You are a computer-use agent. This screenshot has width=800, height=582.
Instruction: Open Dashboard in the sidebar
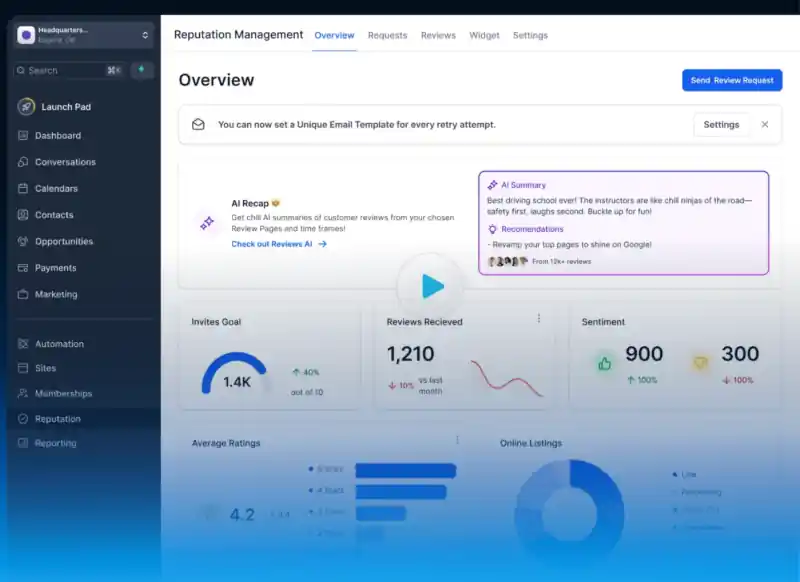[58, 136]
